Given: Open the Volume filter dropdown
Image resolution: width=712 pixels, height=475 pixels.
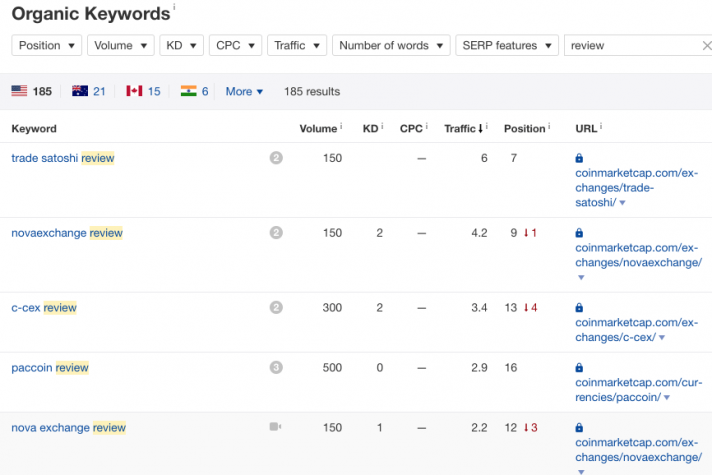Looking at the screenshot, I should 120,45.
